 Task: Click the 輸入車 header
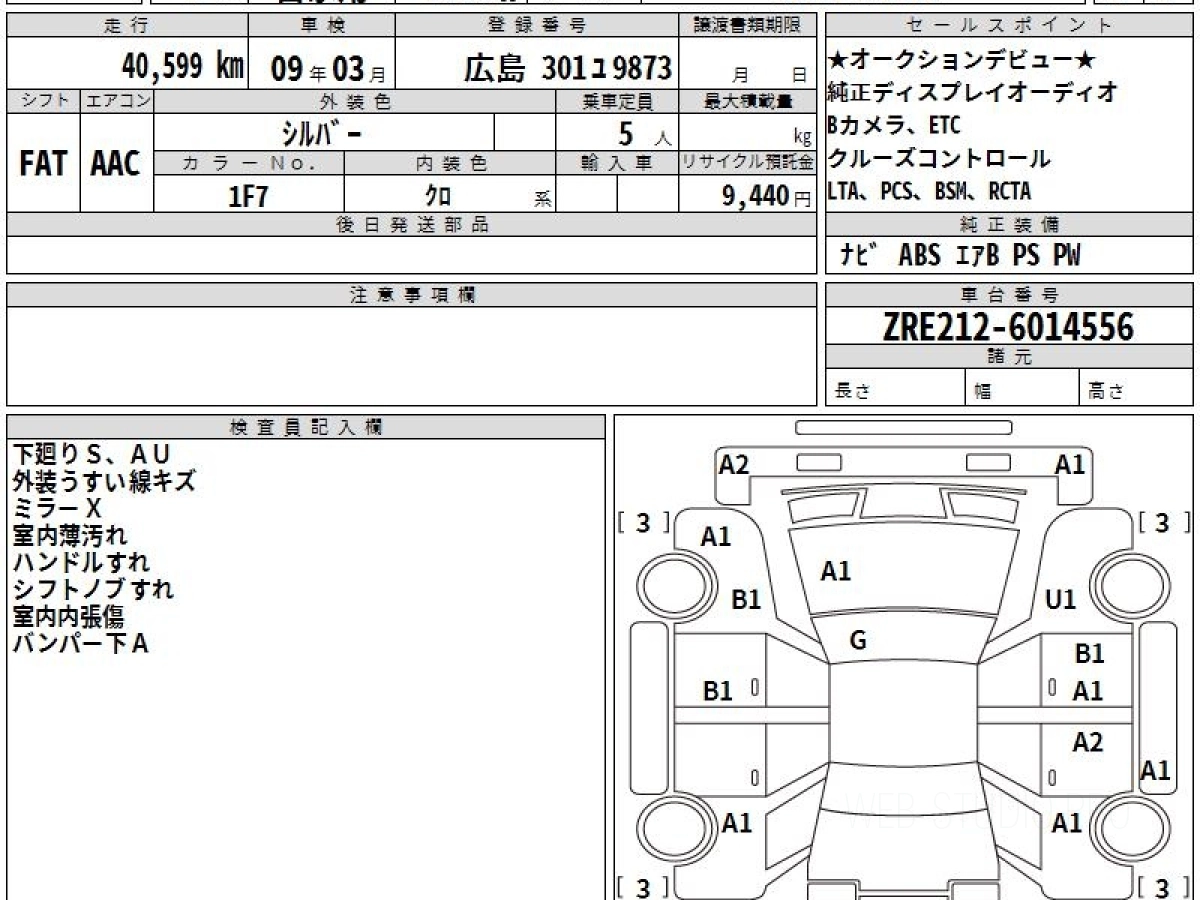point(617,162)
